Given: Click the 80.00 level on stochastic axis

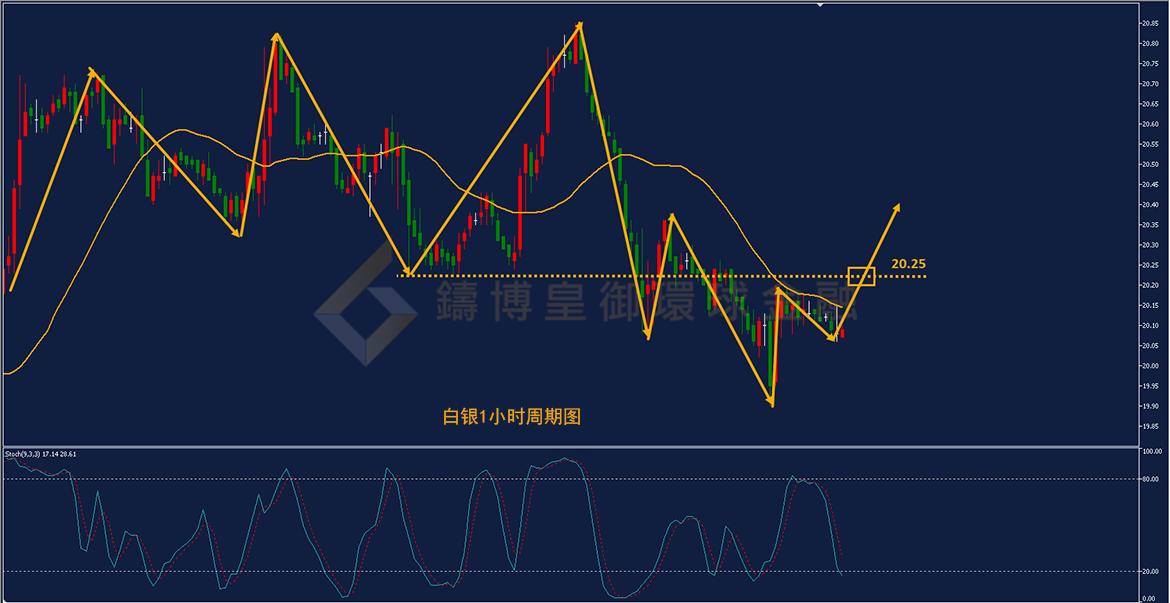Looking at the screenshot, I should coord(1151,479).
